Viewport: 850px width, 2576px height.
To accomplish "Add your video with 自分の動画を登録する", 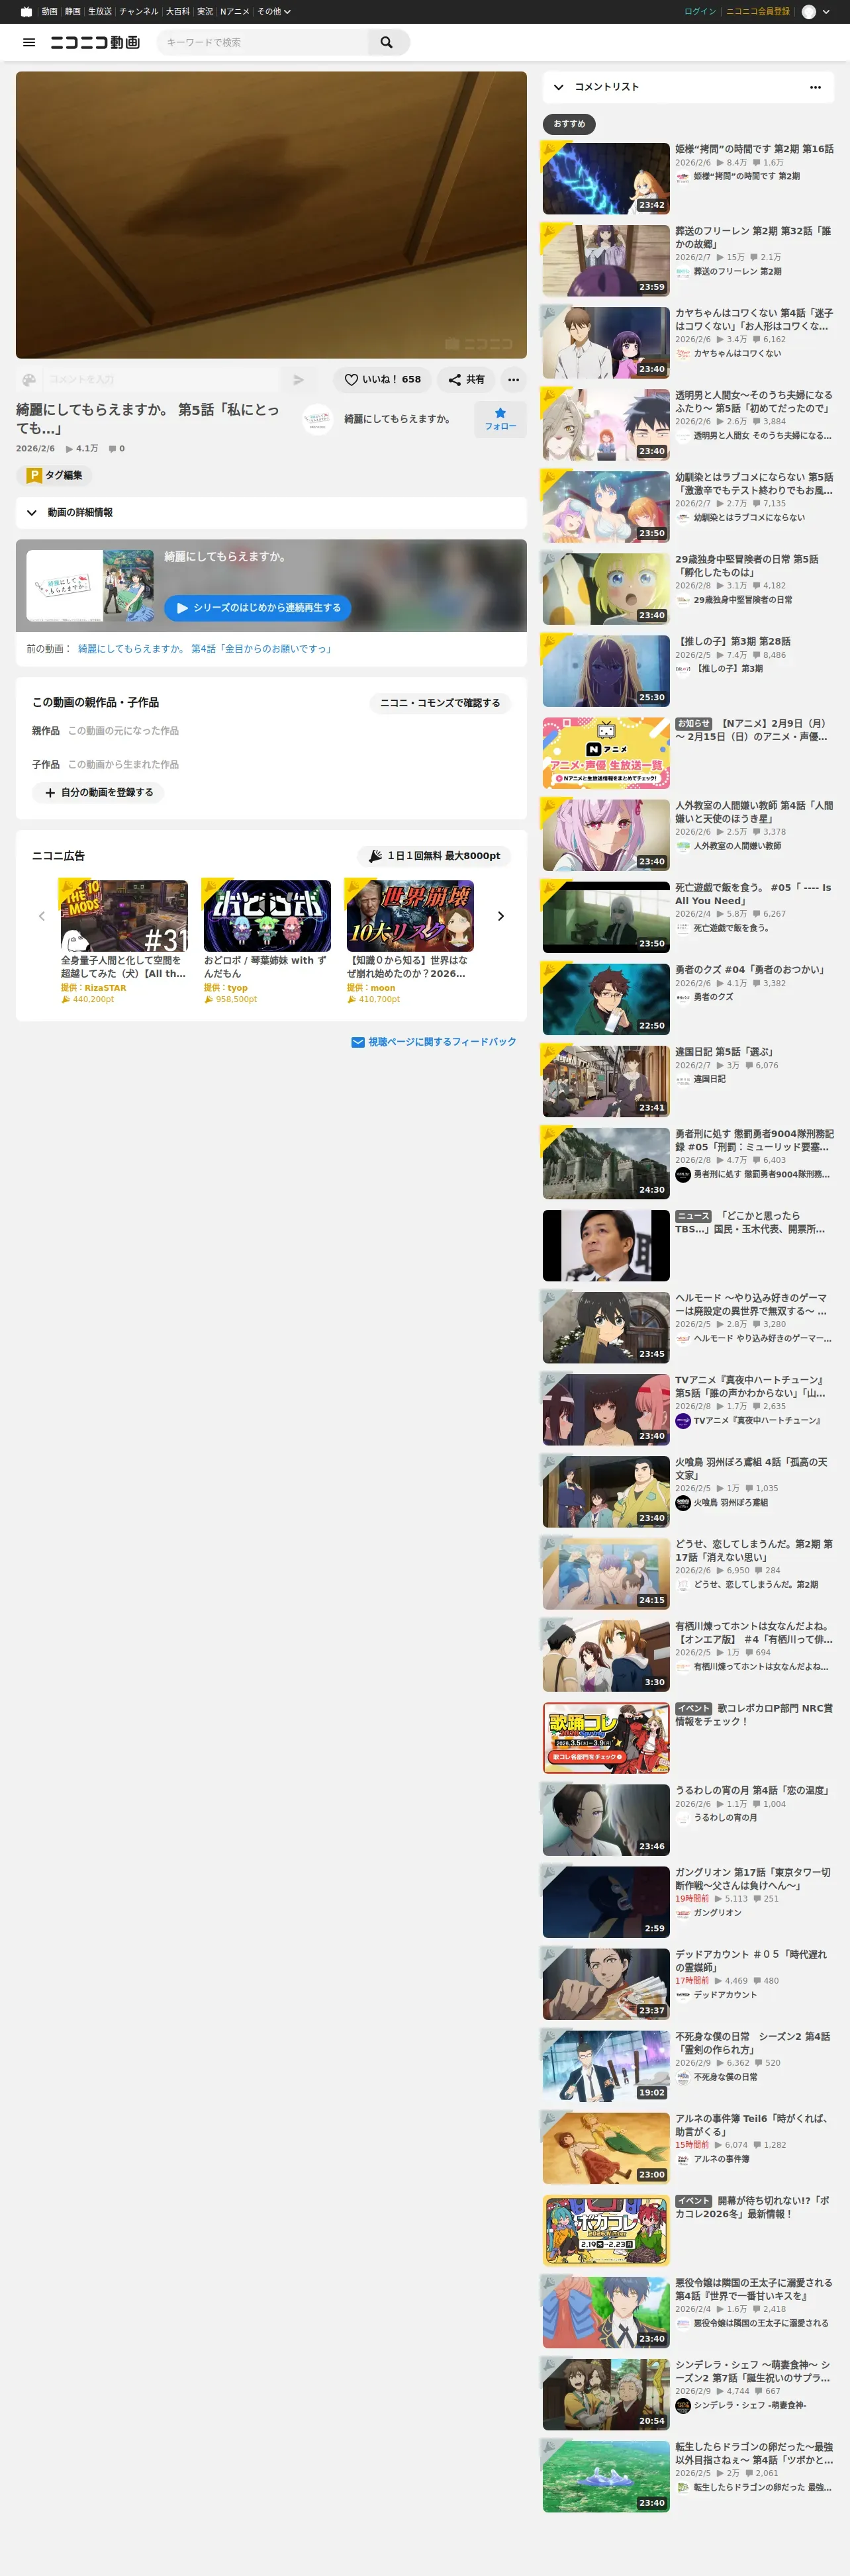I will pos(98,793).
